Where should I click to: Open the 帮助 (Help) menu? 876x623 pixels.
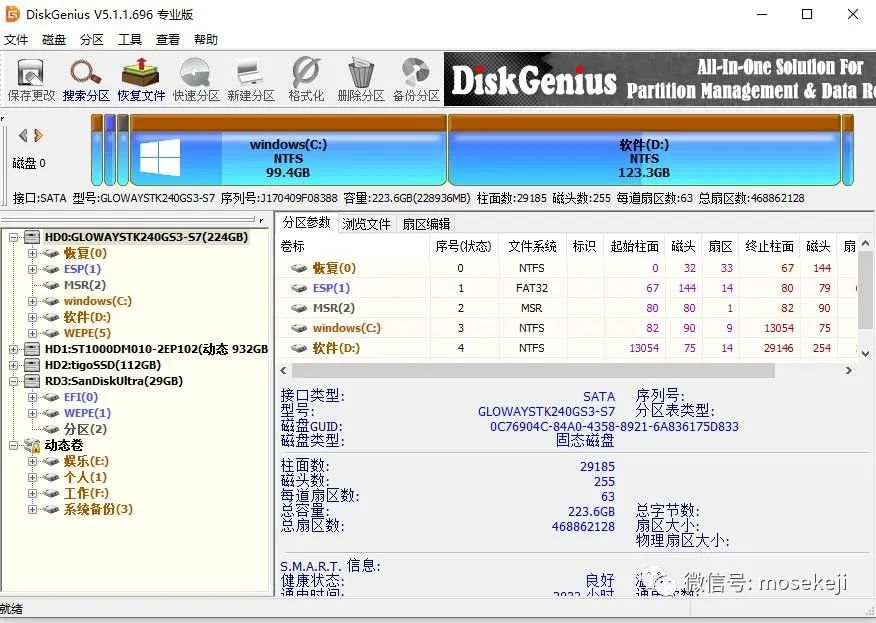pos(206,40)
